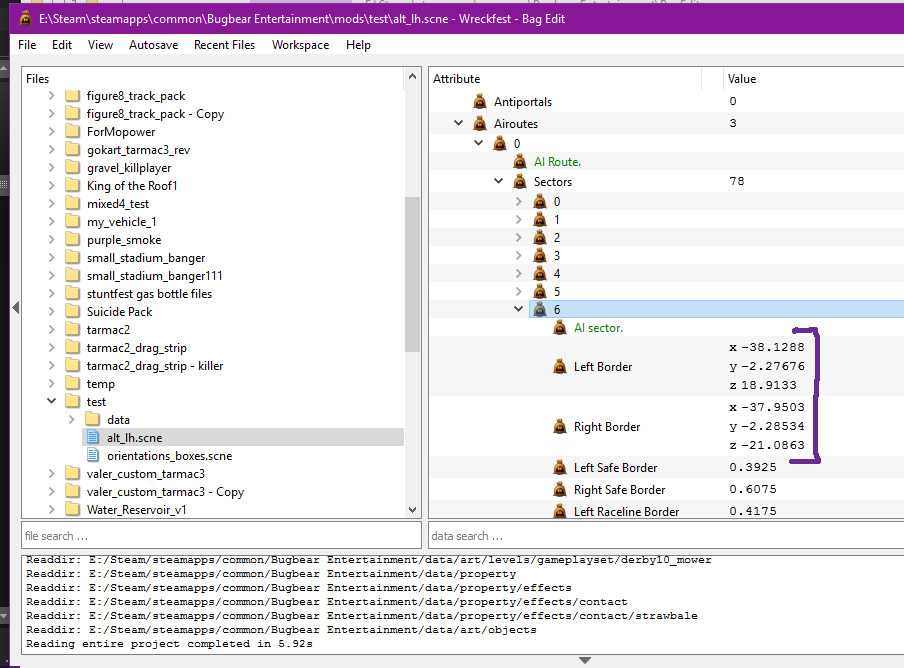Click the bag icon next to Left Border
Viewport: 904px width, 668px height.
click(560, 367)
